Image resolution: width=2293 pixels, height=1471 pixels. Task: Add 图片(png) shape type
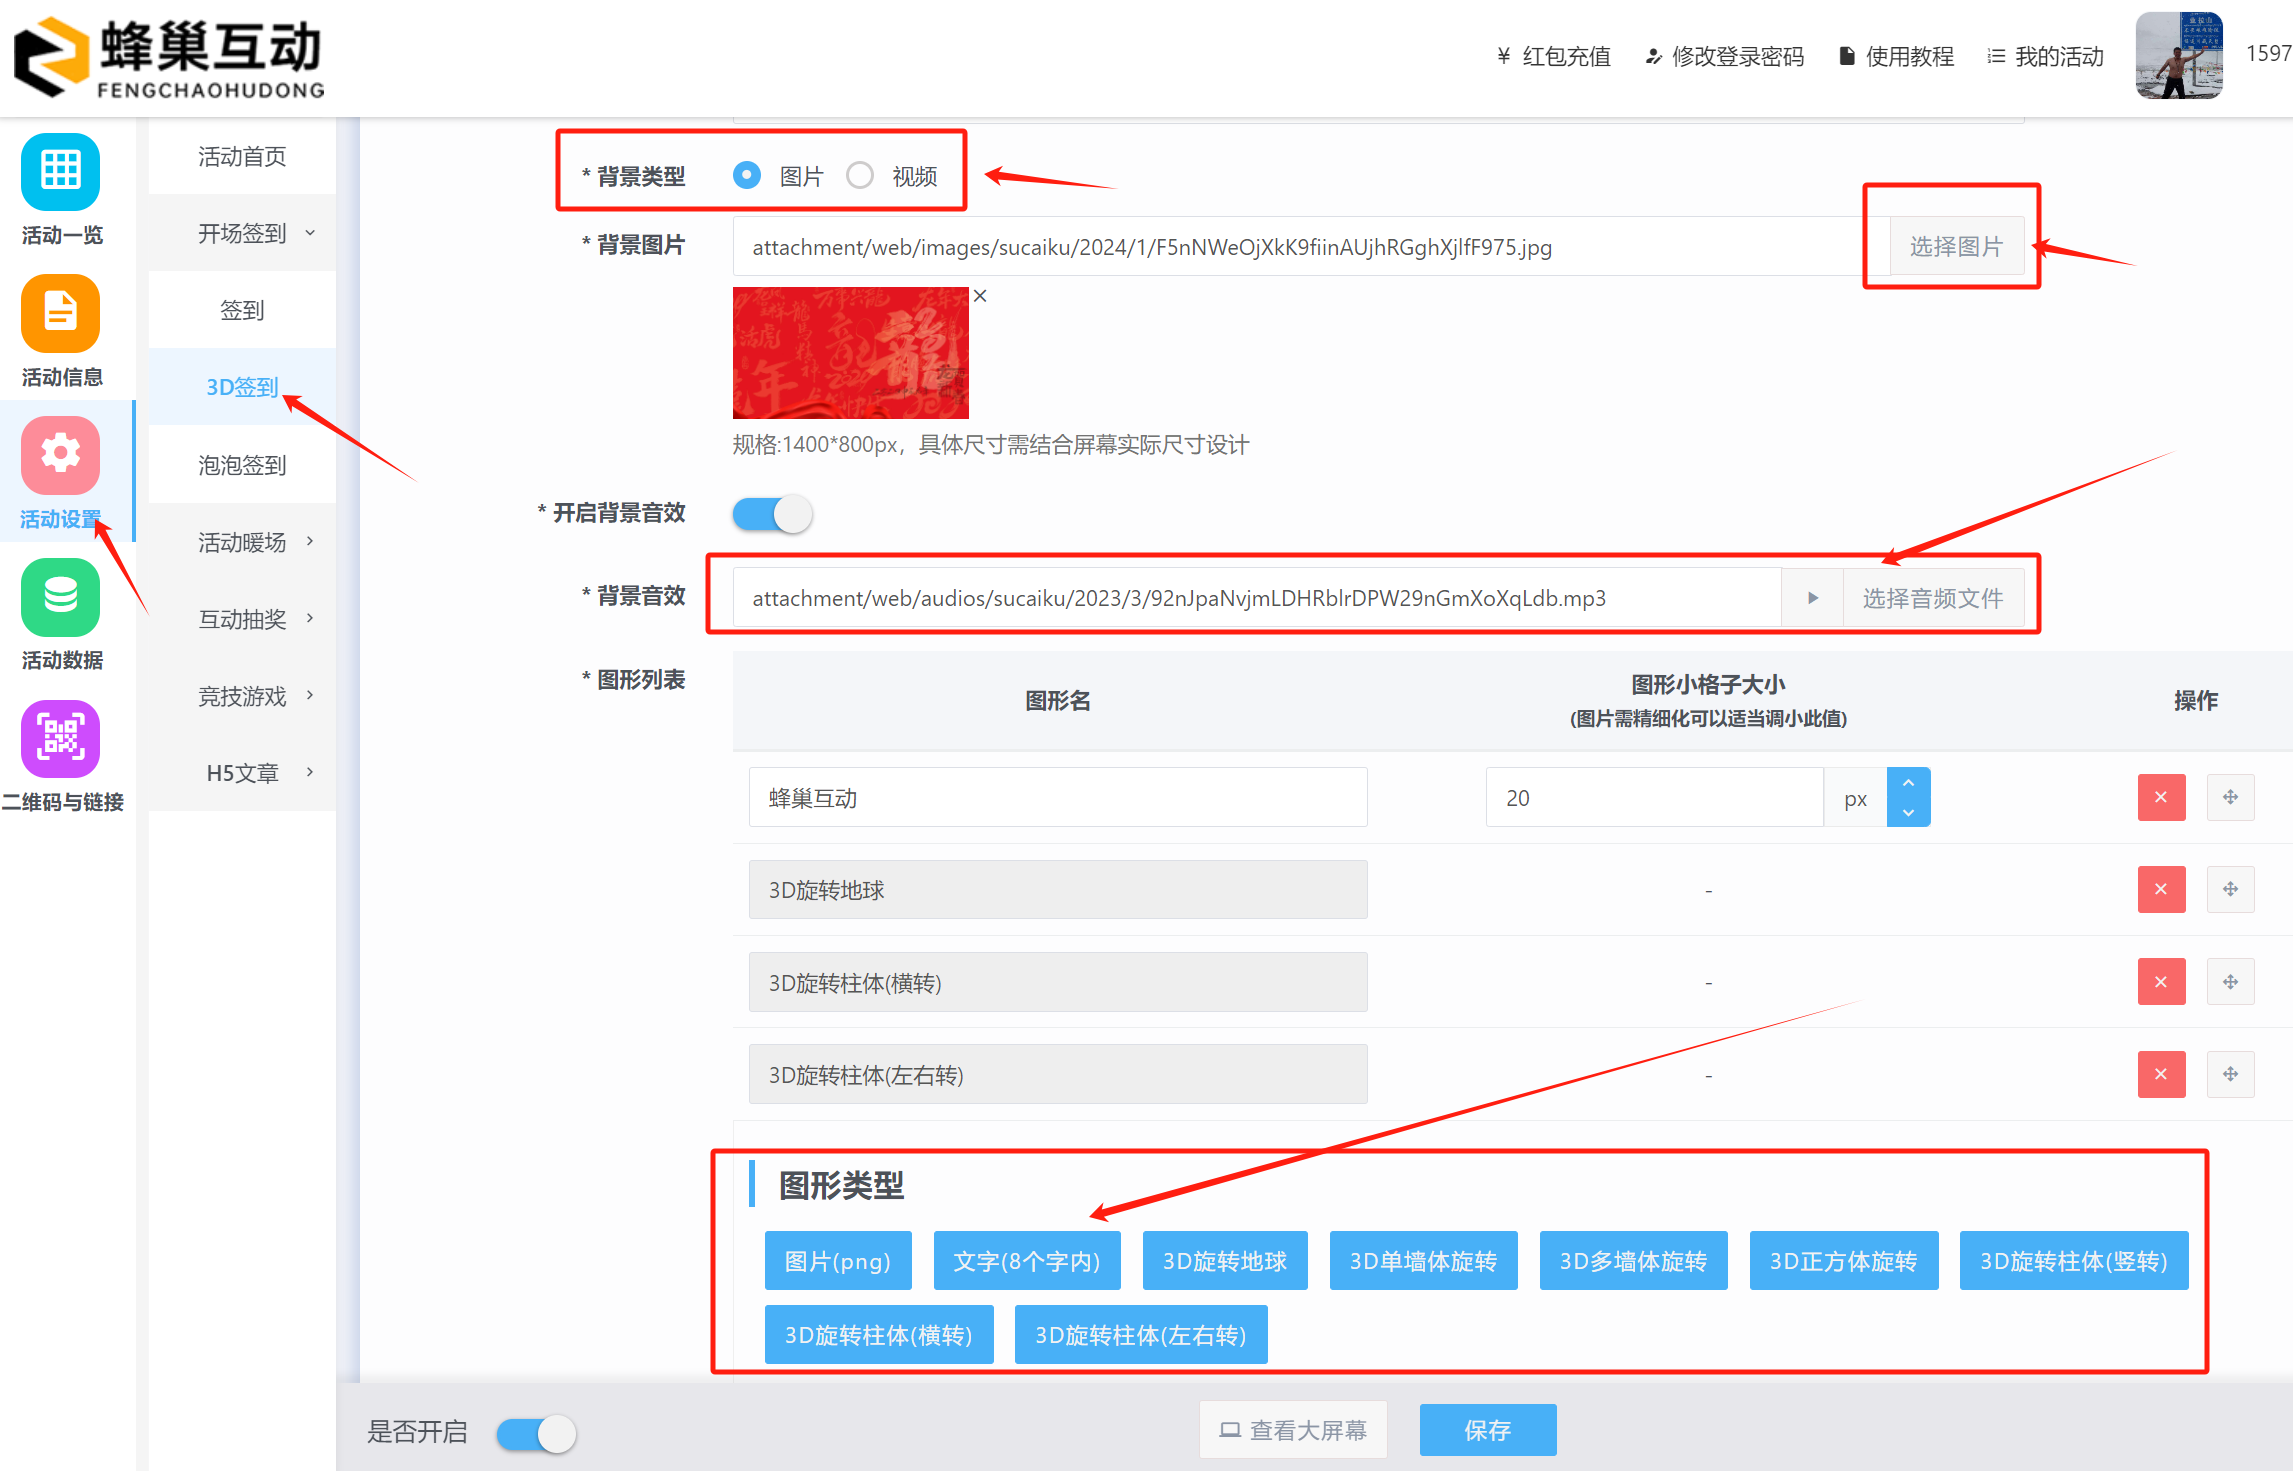click(838, 1261)
